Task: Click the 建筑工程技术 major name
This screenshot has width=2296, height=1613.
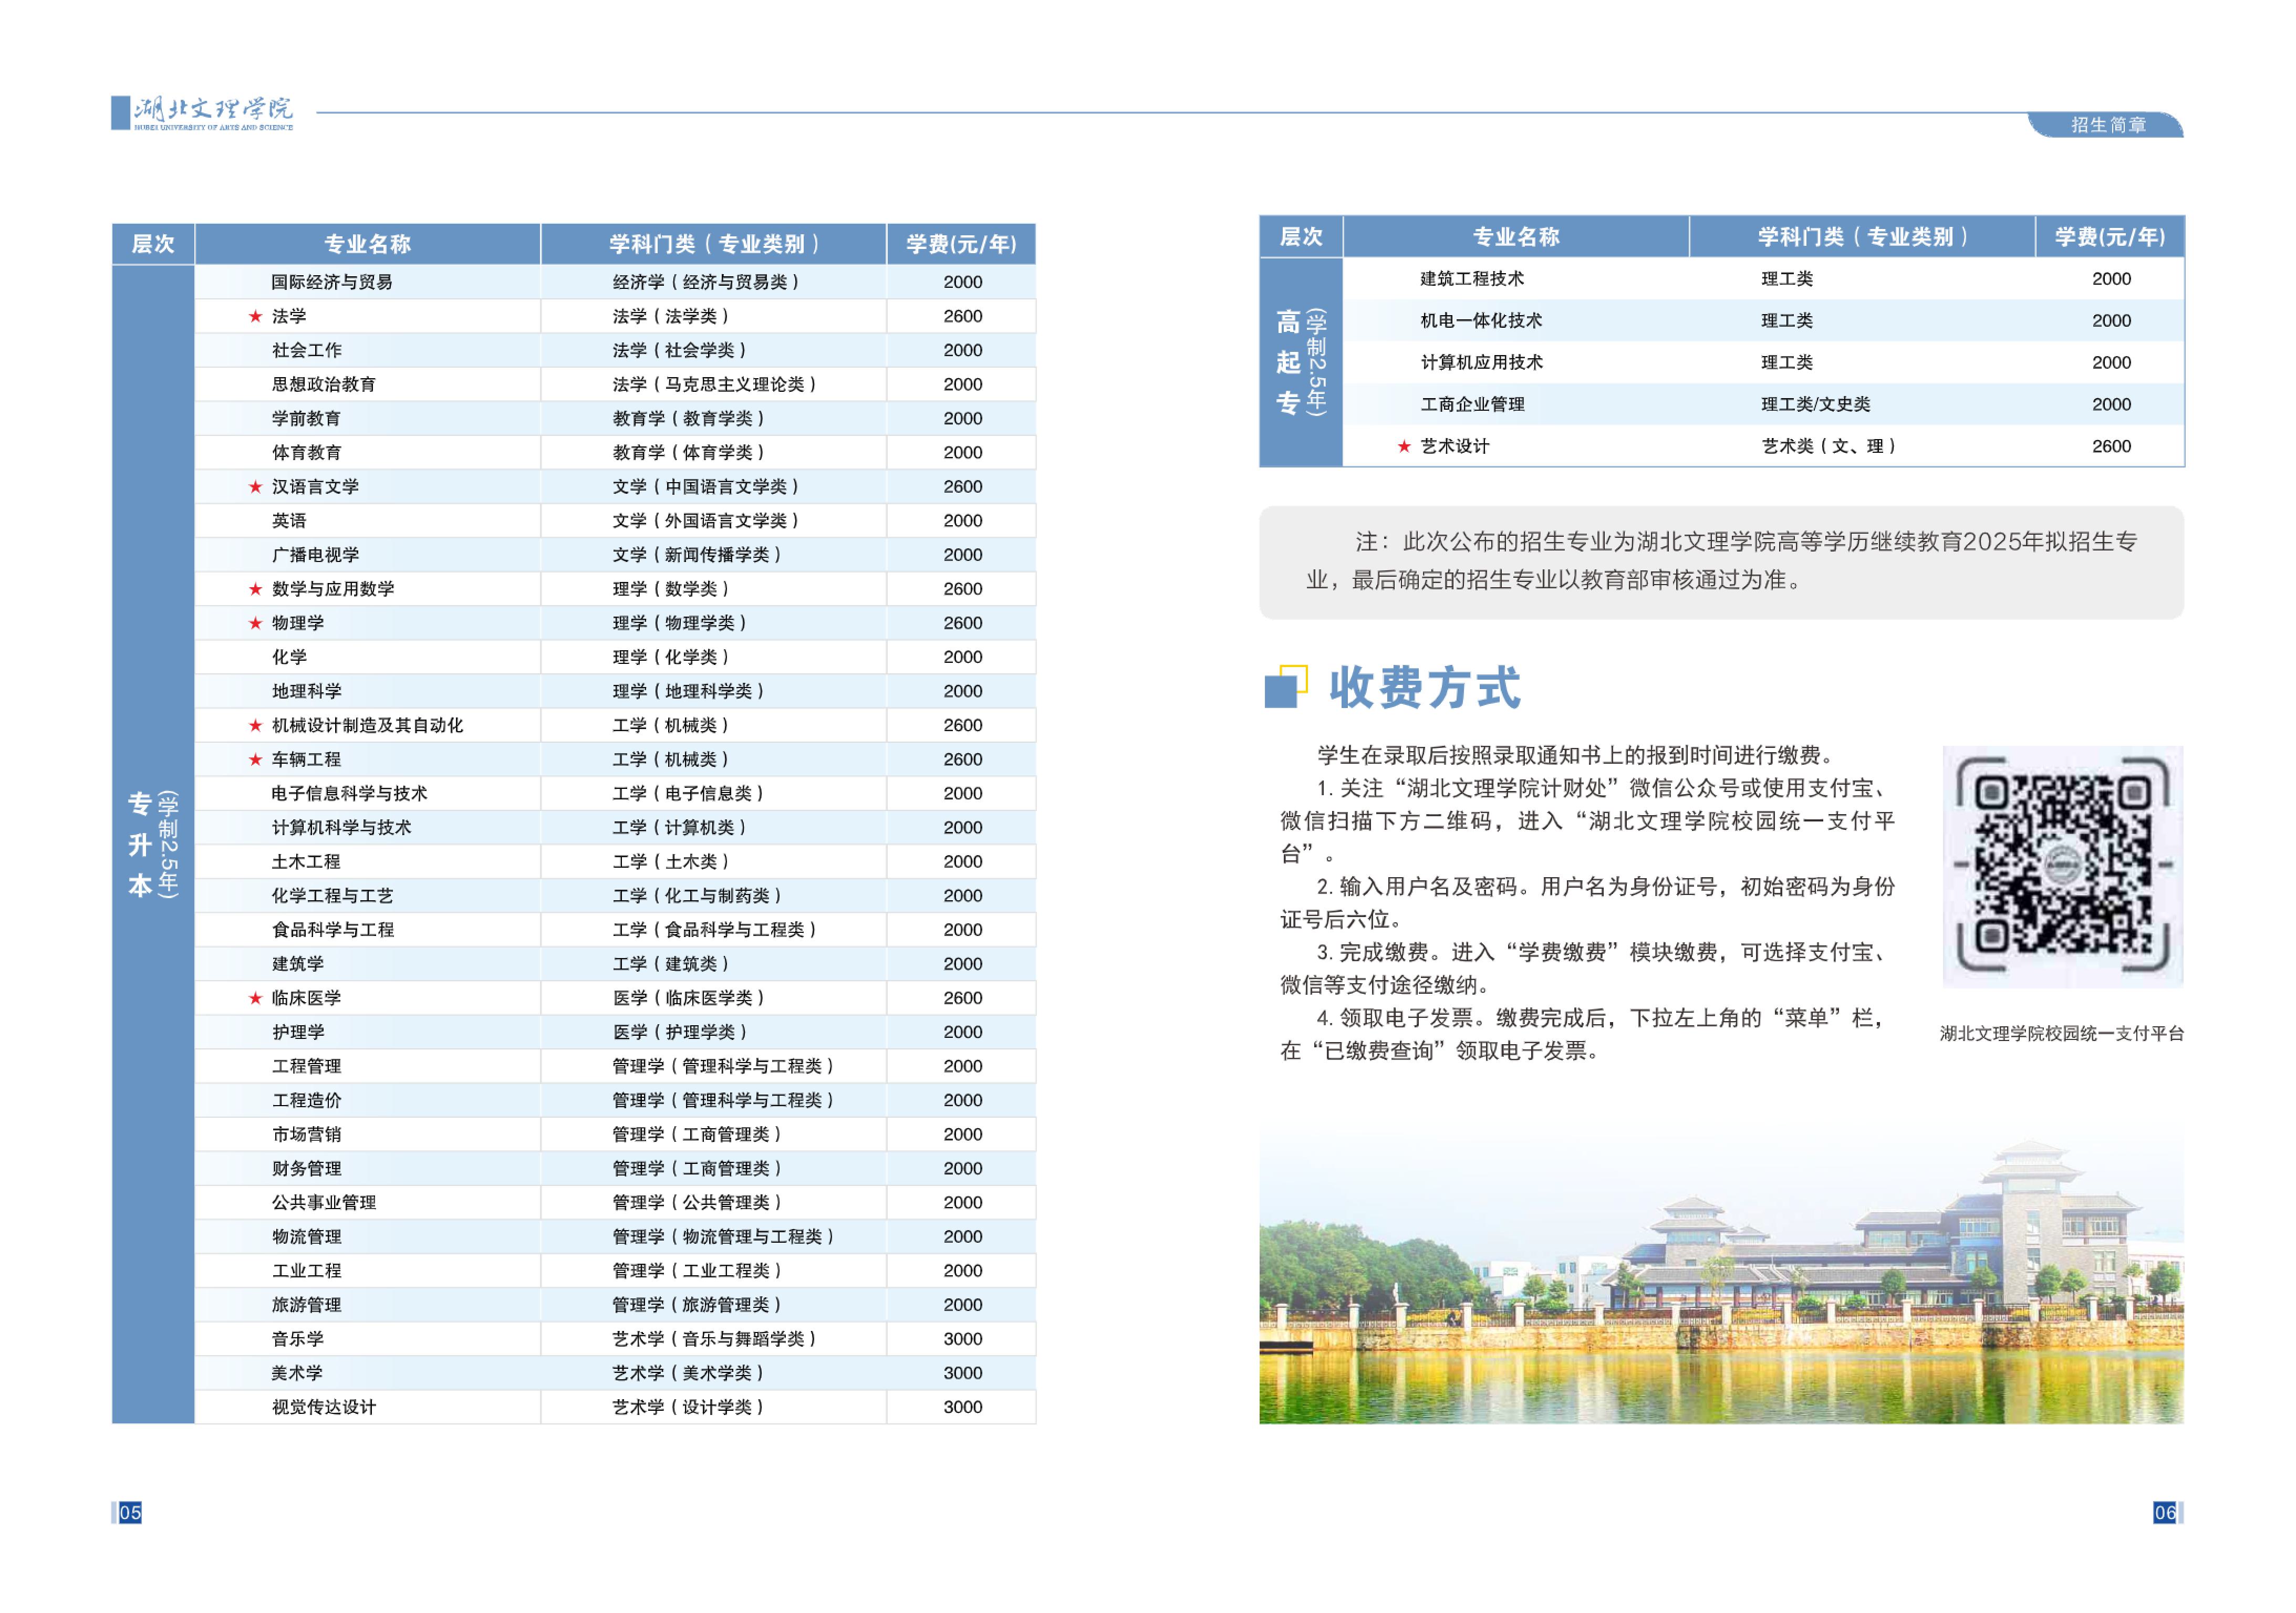Action: point(1472,279)
